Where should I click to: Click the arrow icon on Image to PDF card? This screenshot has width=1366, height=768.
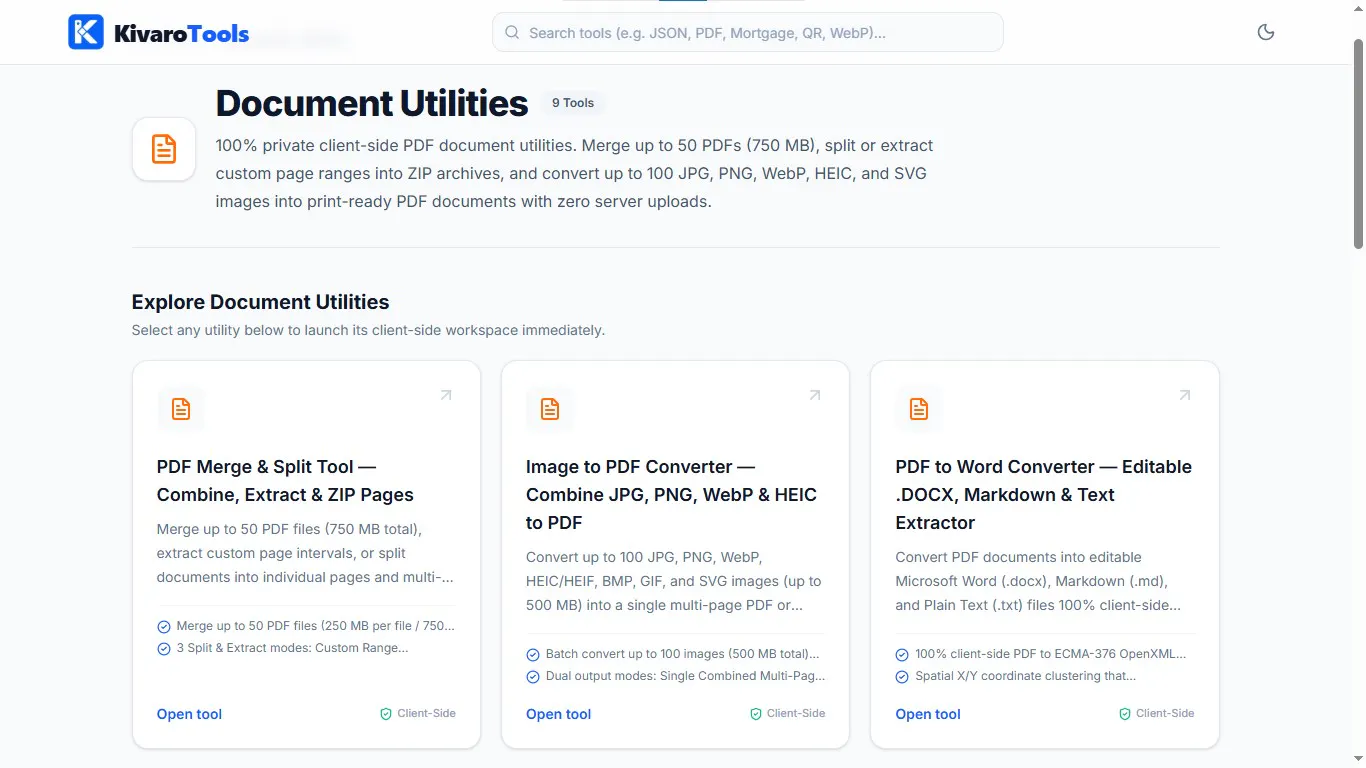(x=815, y=395)
